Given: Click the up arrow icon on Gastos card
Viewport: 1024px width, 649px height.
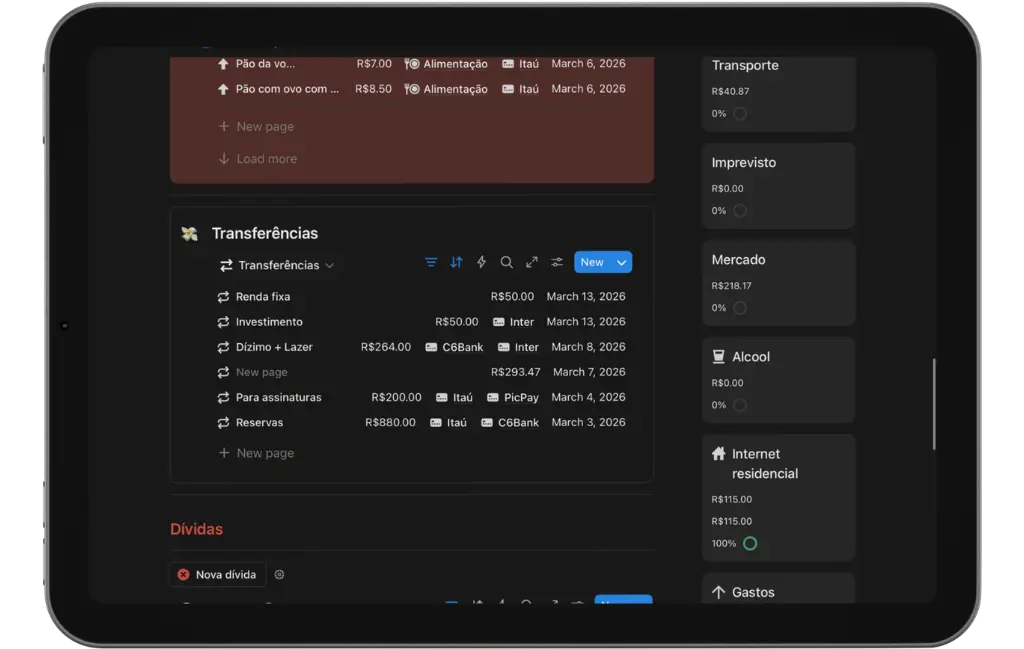Looking at the screenshot, I should [x=718, y=592].
